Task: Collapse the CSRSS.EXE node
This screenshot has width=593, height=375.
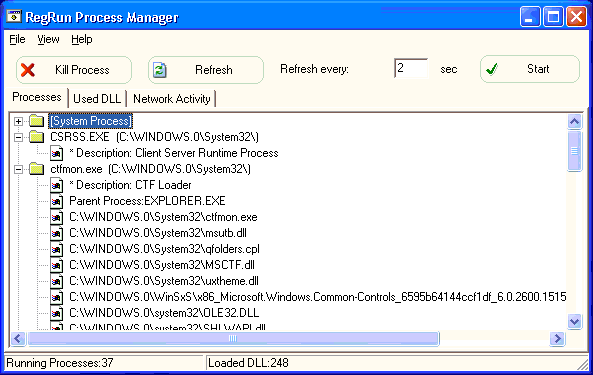Action: point(18,137)
